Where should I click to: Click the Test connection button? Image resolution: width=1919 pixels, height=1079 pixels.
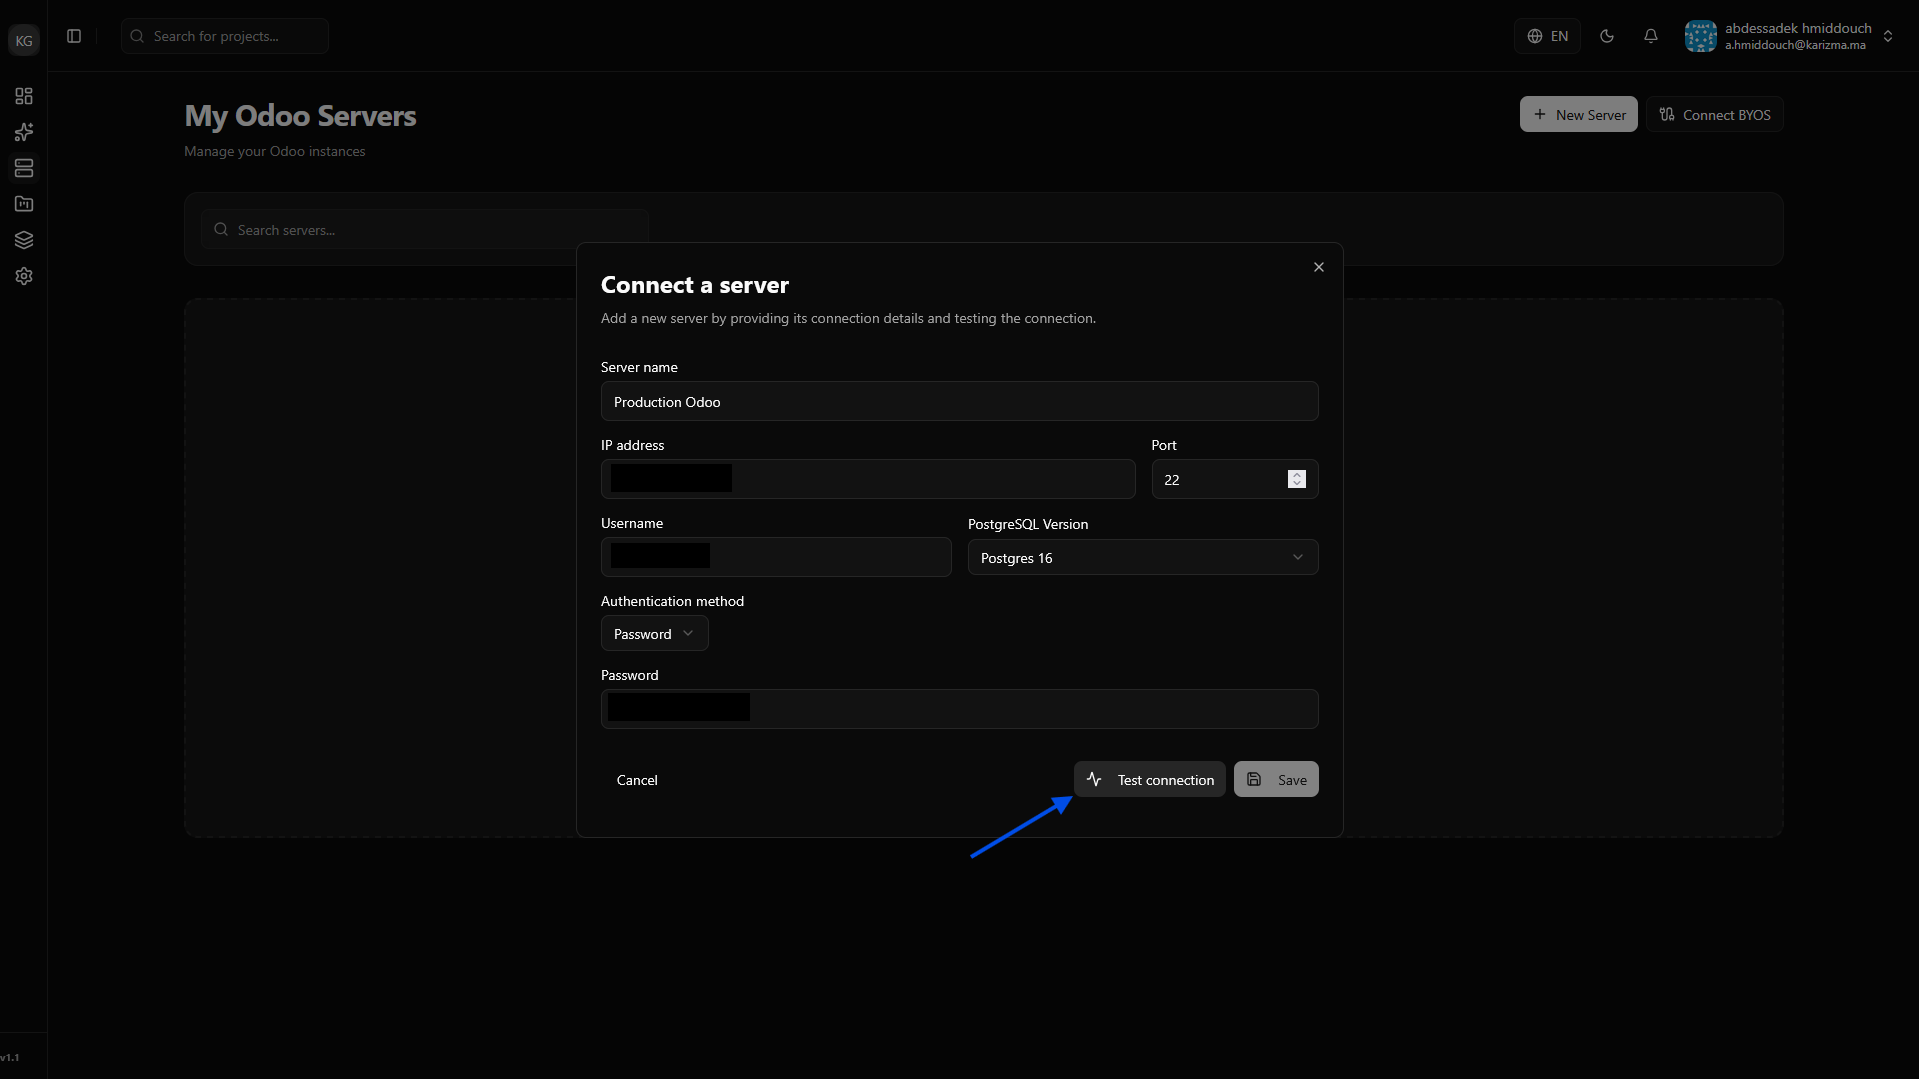[1150, 779]
